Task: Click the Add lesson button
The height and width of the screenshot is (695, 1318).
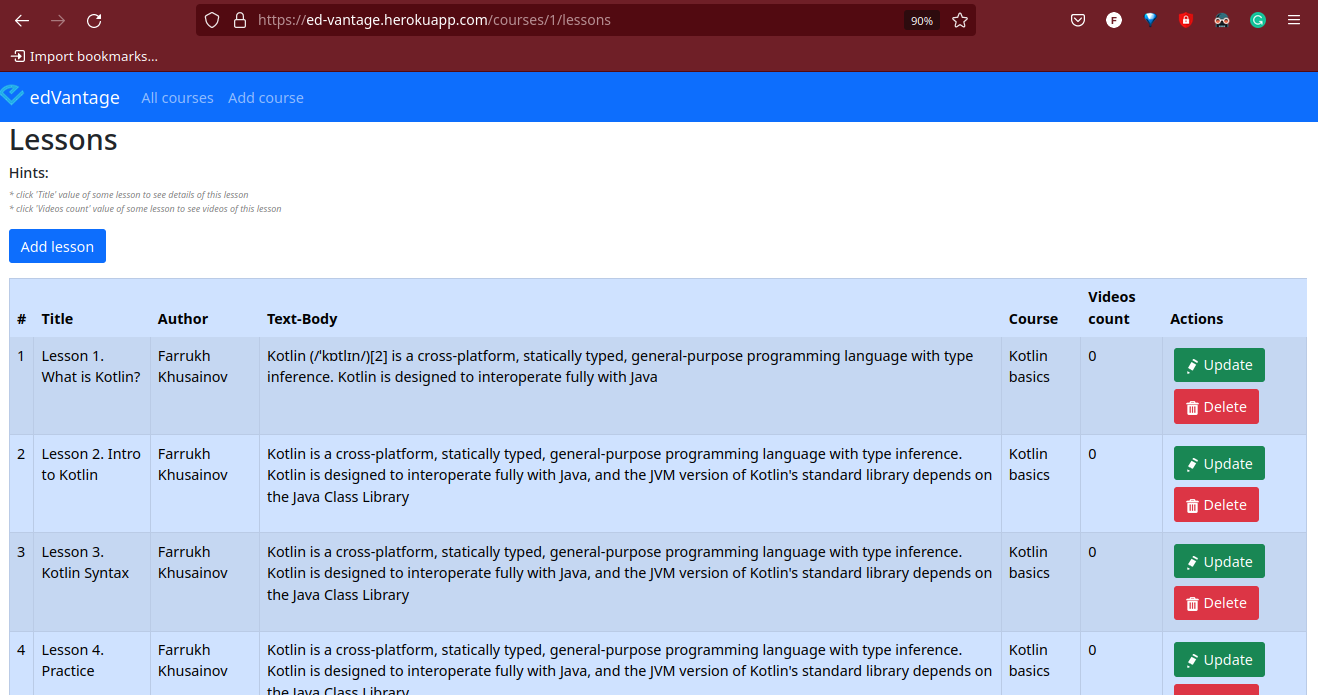Action: 57,246
